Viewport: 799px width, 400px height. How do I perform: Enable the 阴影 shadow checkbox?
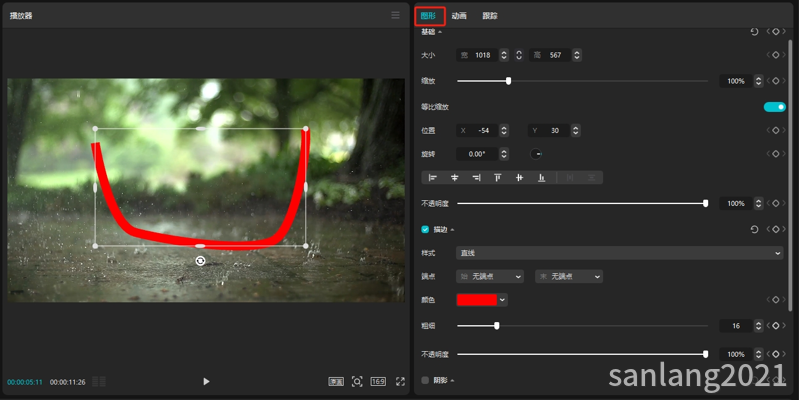[425, 380]
